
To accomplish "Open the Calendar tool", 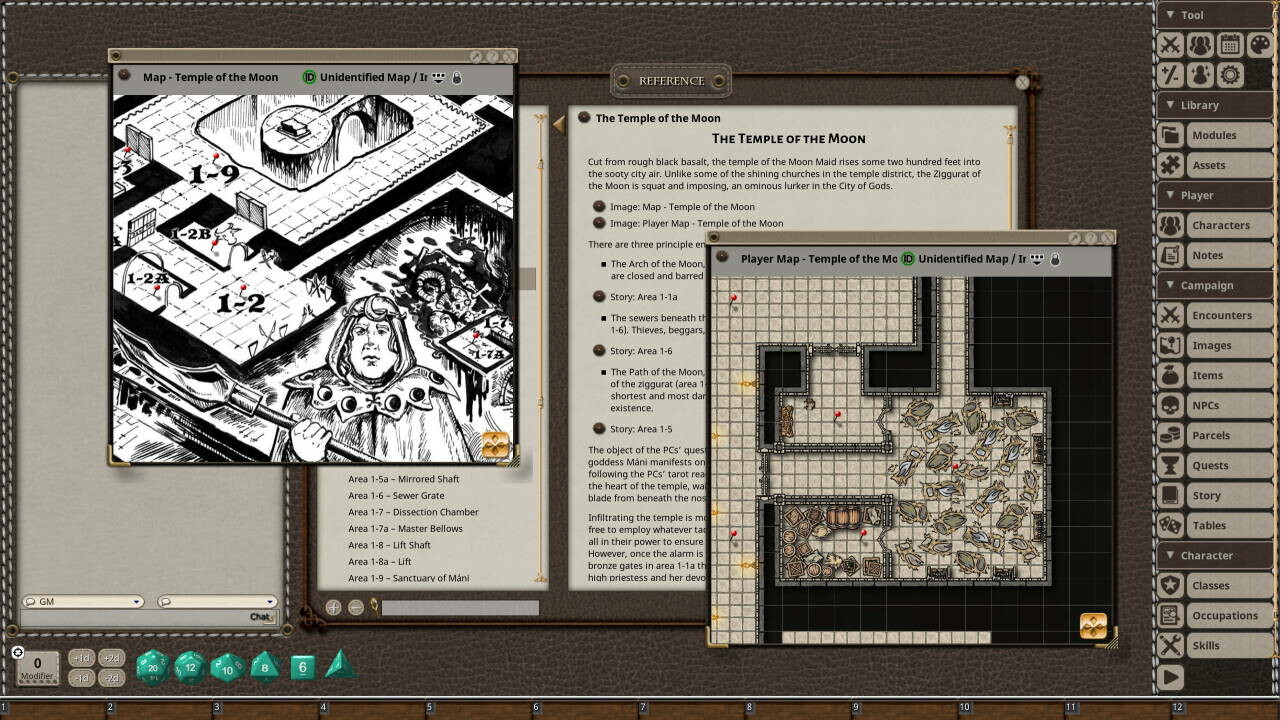I will tap(1230, 45).
